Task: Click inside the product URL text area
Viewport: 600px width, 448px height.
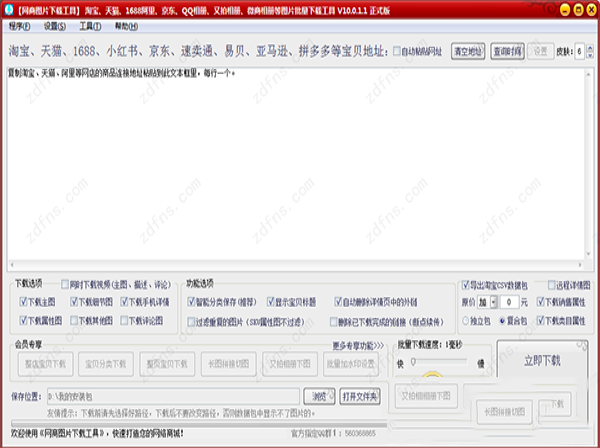Action: click(x=295, y=165)
